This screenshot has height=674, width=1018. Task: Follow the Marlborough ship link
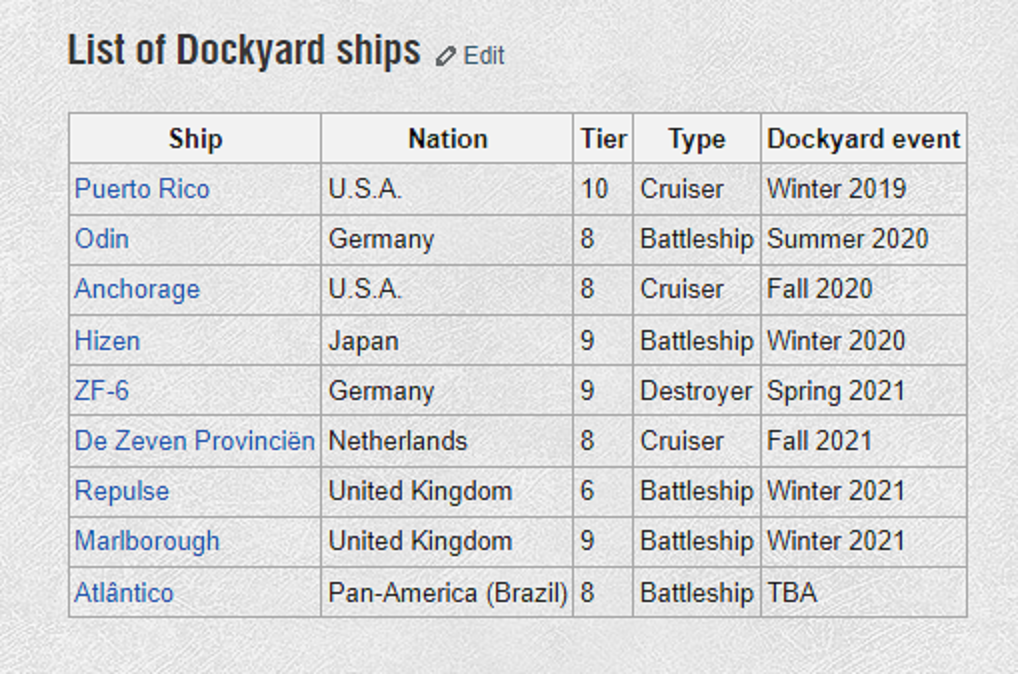147,541
